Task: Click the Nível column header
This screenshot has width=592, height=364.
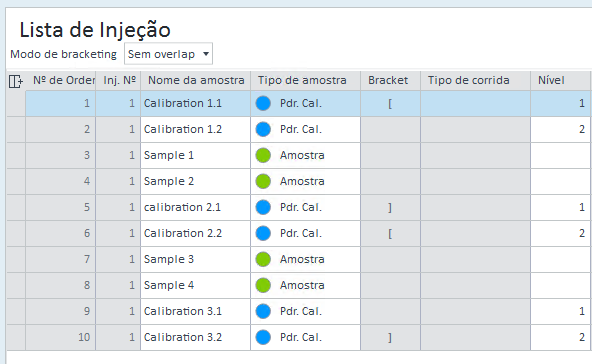Action: pyautogui.click(x=560, y=80)
